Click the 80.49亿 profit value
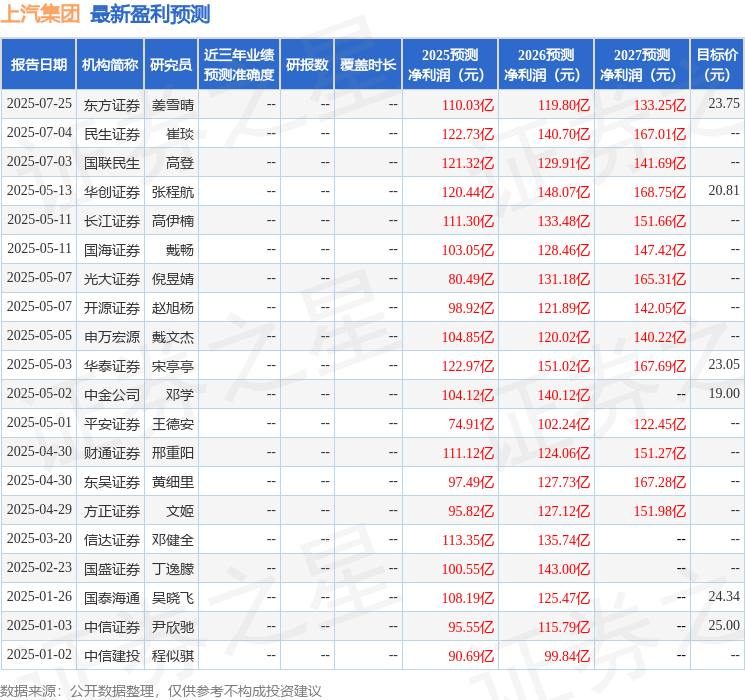This screenshot has width=745, height=700. click(x=471, y=279)
